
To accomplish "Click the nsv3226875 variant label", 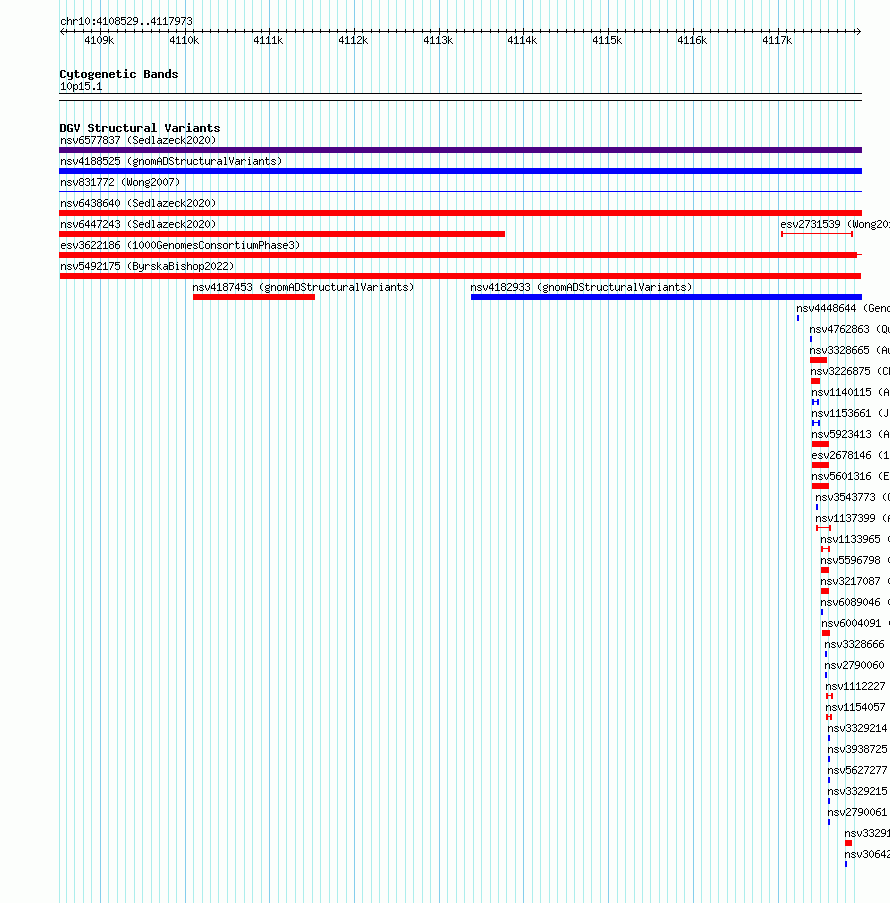I will [850, 371].
